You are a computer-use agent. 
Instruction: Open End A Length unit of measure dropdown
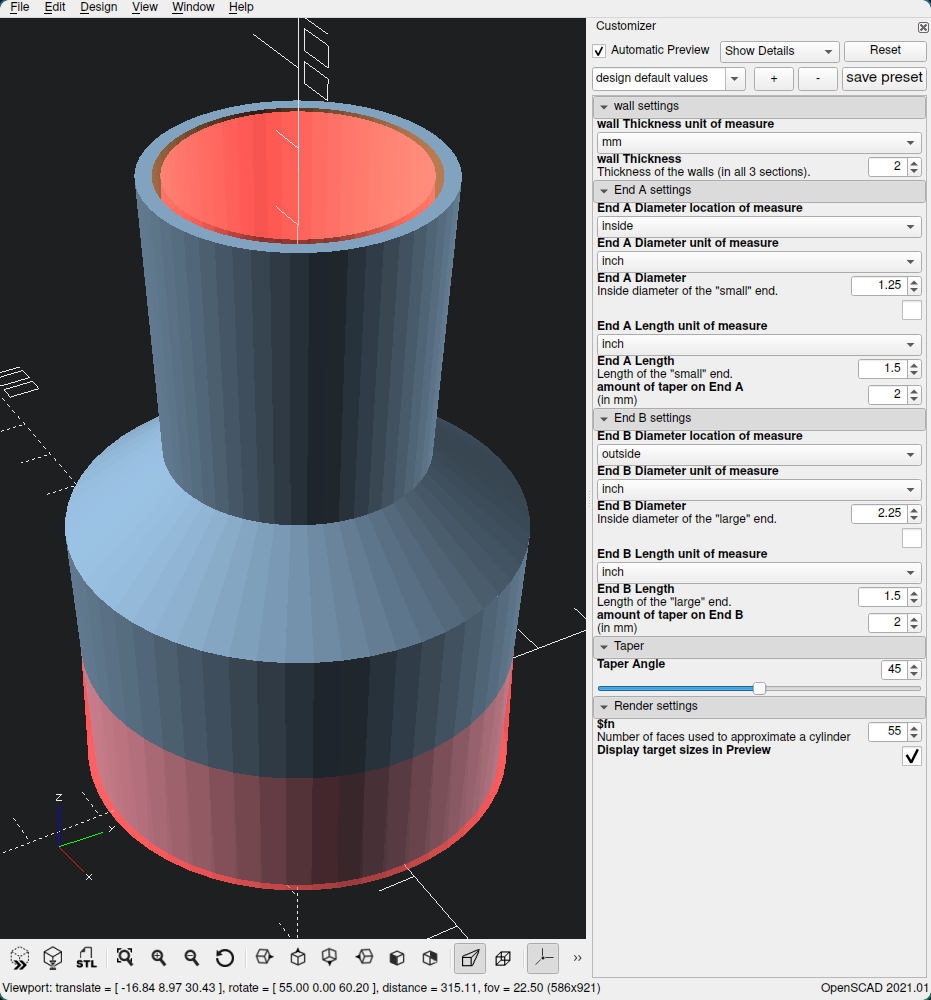[x=759, y=344]
